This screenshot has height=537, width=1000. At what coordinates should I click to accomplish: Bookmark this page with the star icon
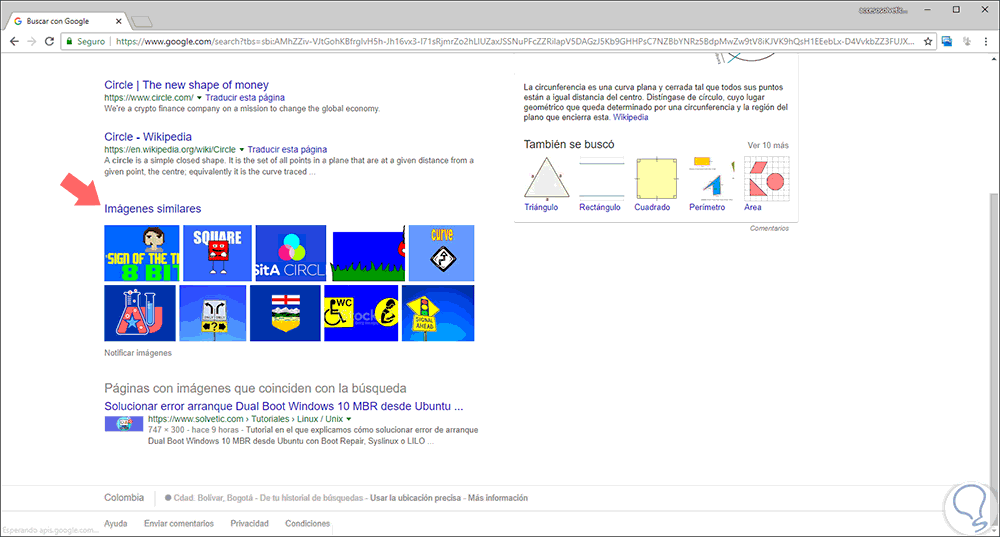[928, 41]
